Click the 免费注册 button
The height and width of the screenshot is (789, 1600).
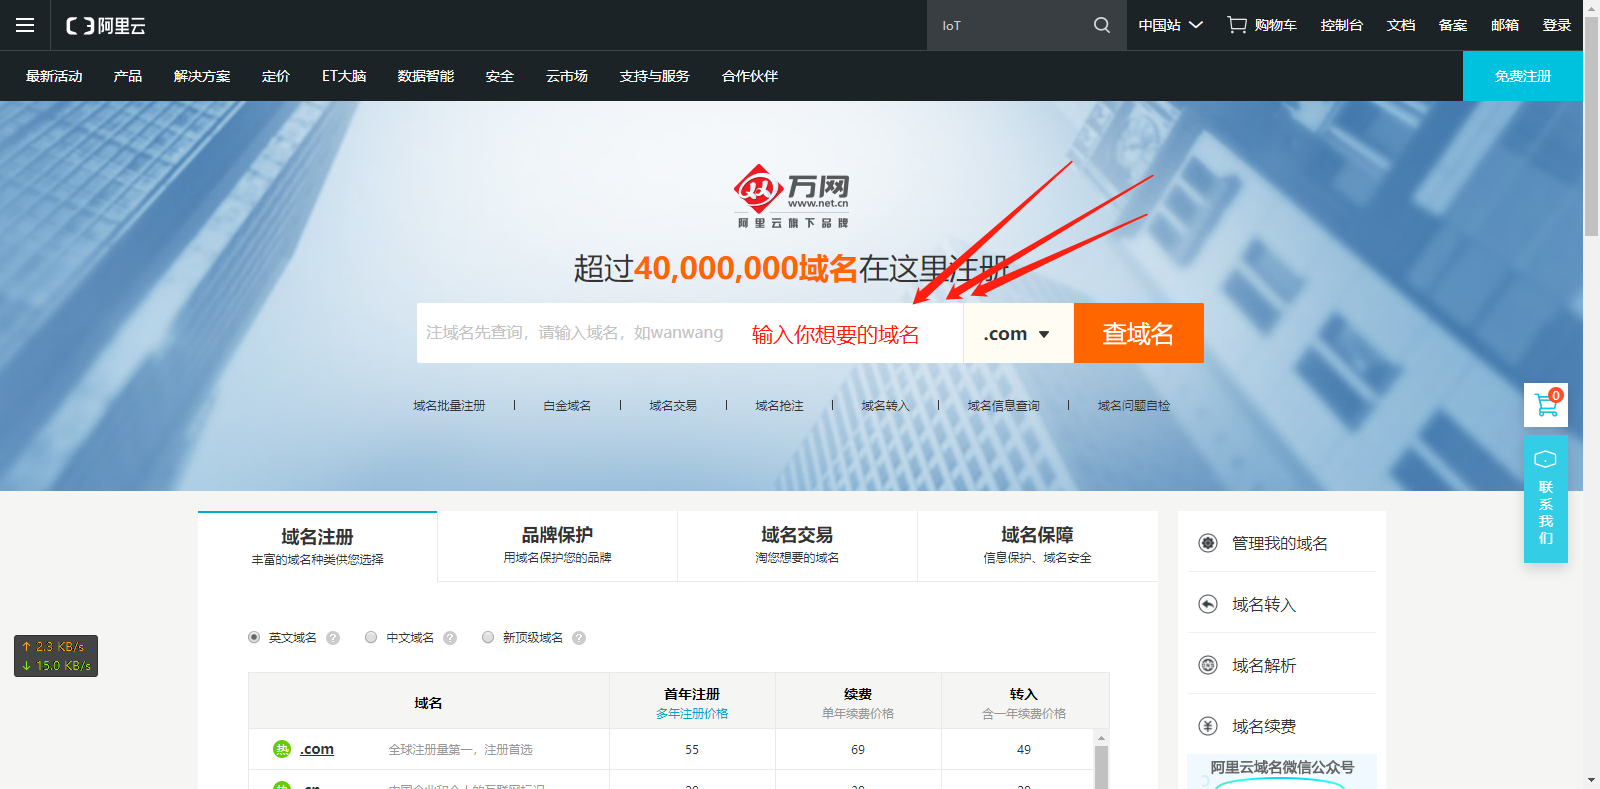(x=1523, y=76)
